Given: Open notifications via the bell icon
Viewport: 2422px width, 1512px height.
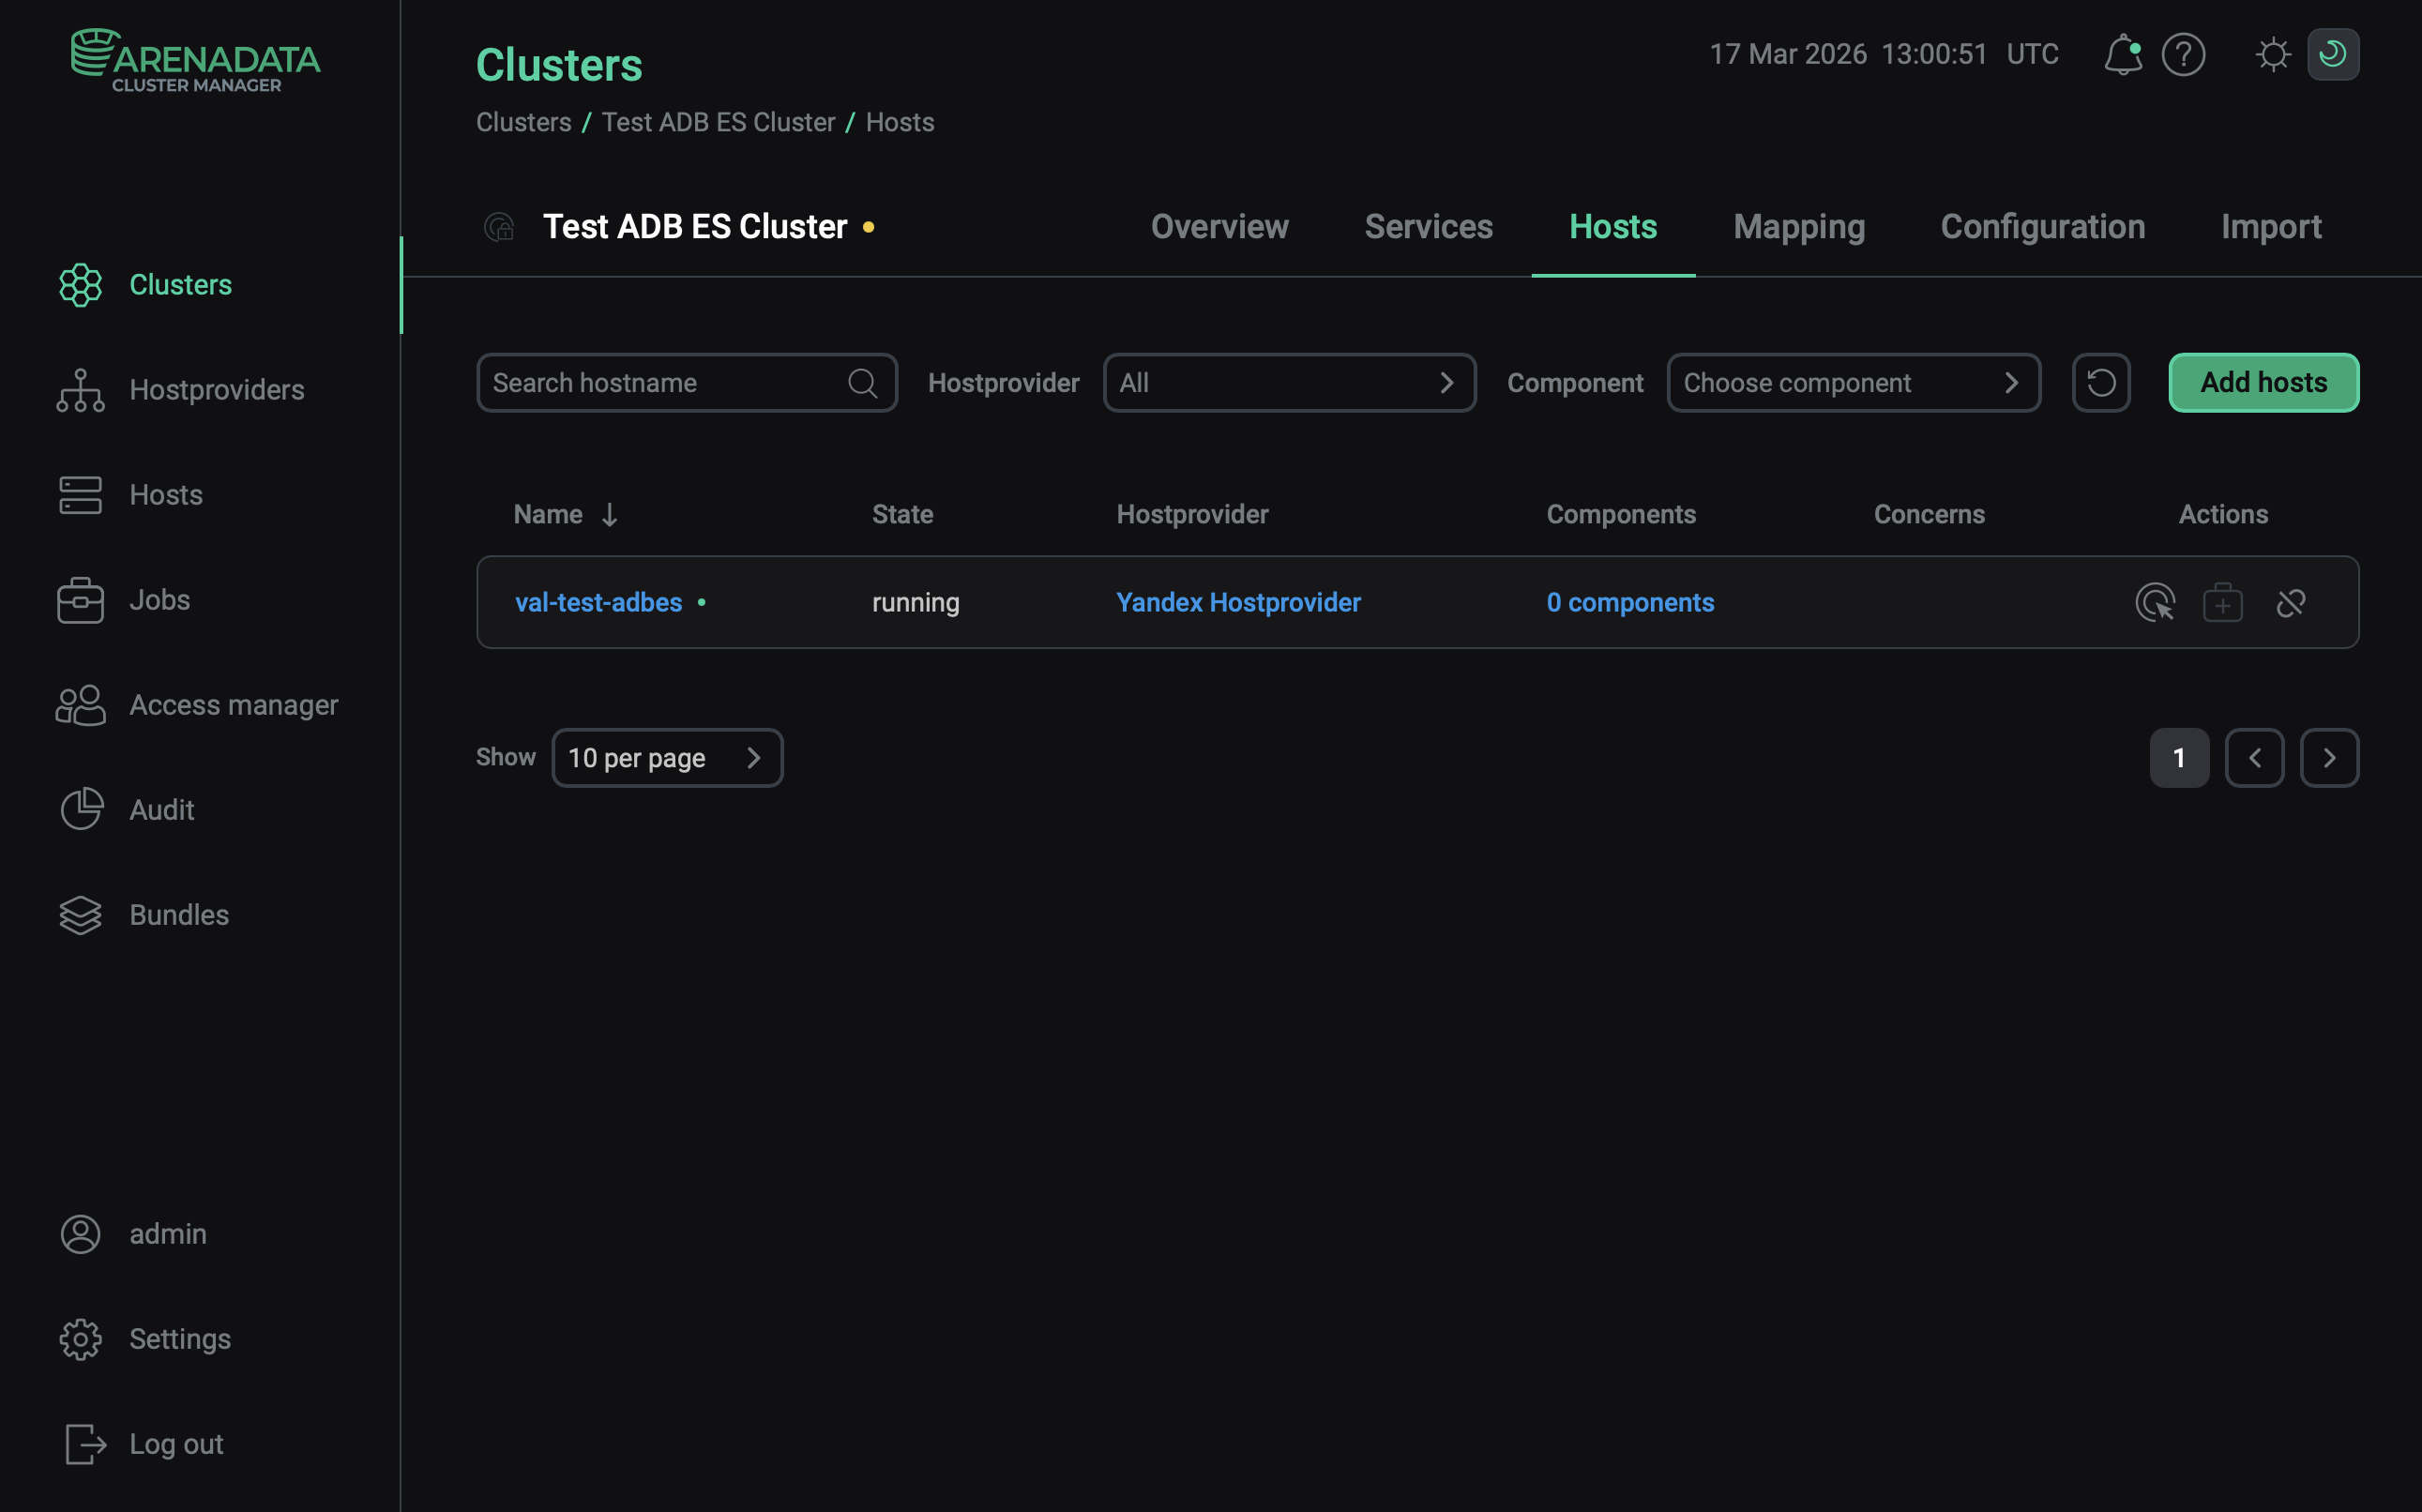Looking at the screenshot, I should click(2122, 54).
